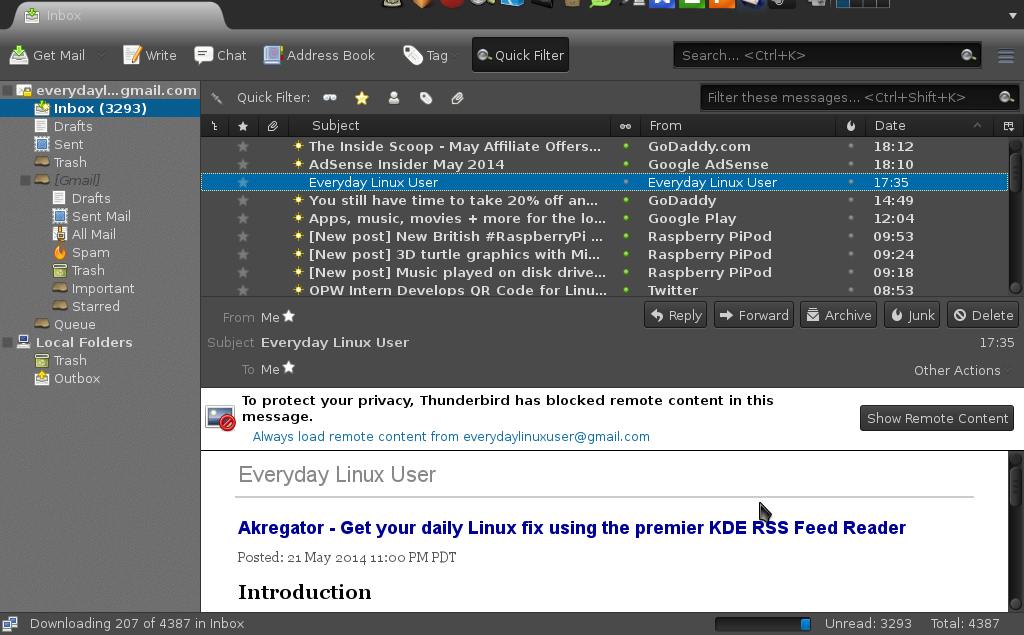Filter to messages with attachments

[457, 98]
